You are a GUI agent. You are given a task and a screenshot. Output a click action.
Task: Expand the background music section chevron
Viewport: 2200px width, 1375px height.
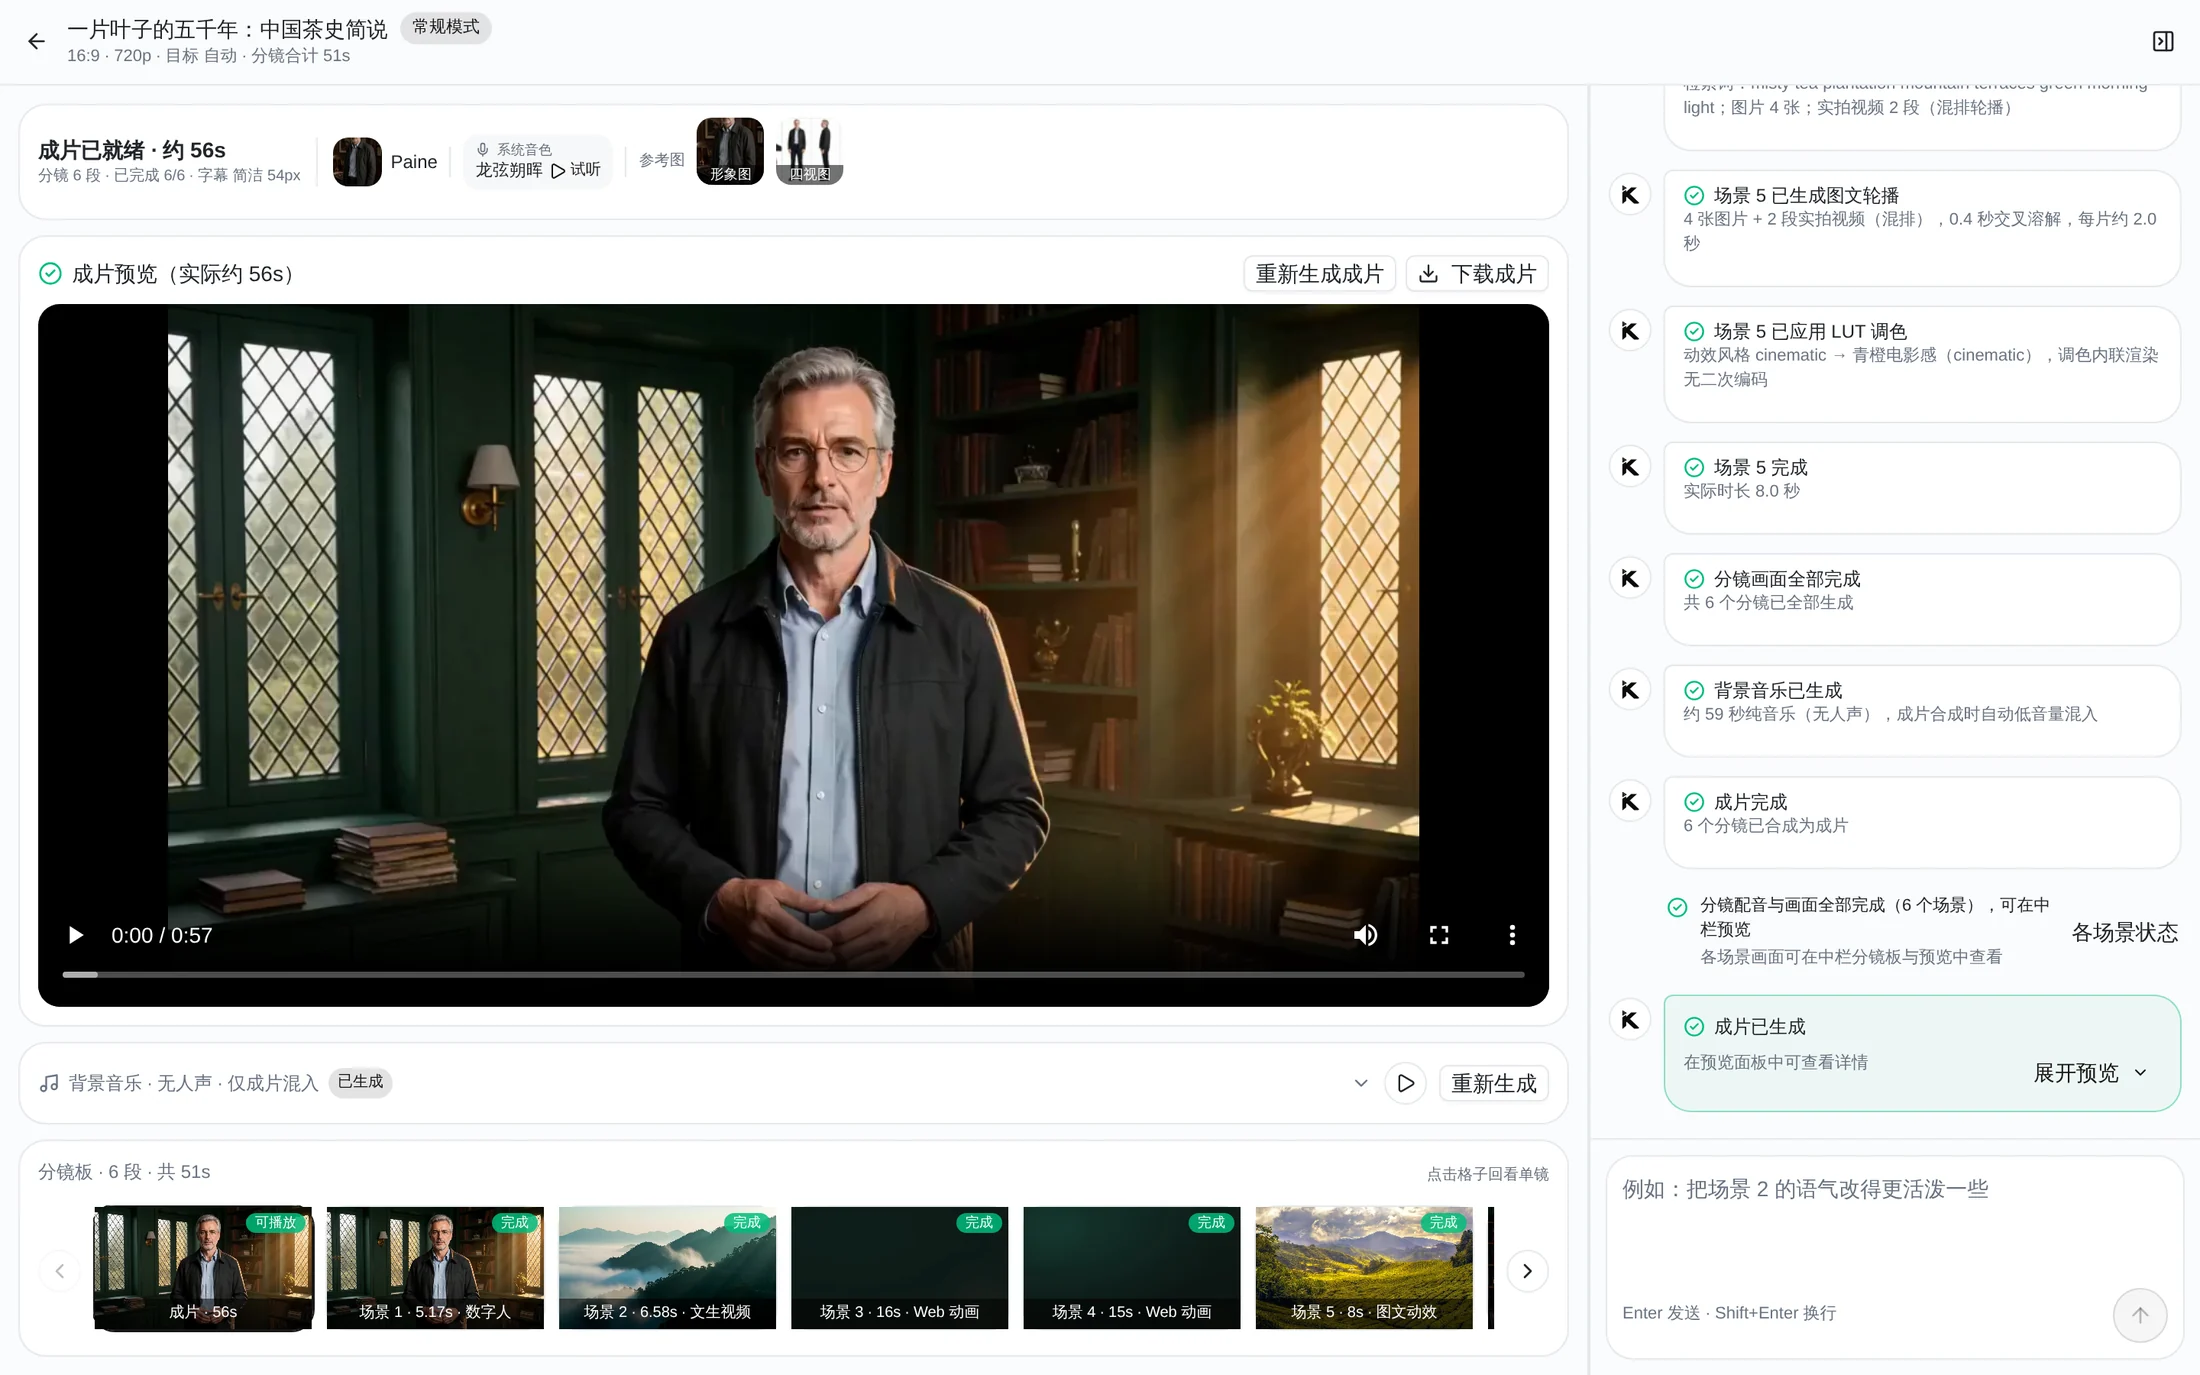click(x=1361, y=1083)
